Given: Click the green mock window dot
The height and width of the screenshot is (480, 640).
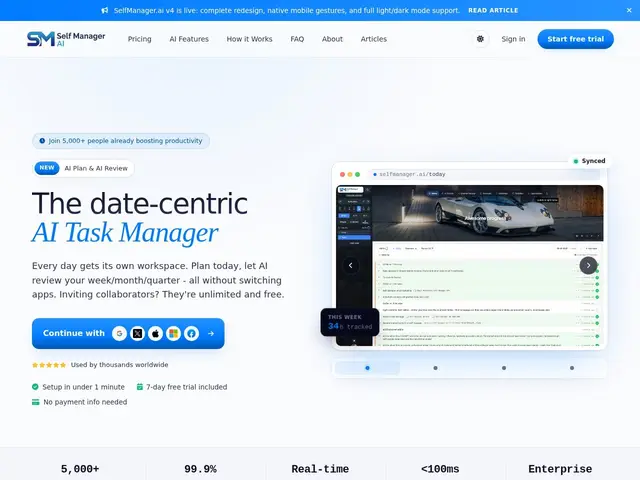Looking at the screenshot, I should [x=358, y=174].
